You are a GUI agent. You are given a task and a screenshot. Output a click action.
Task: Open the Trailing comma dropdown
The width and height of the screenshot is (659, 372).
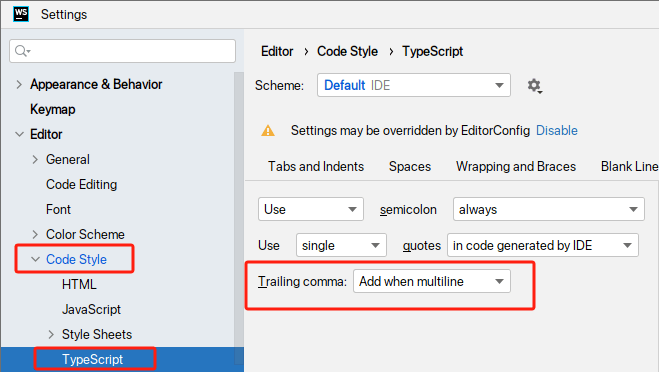[432, 281]
